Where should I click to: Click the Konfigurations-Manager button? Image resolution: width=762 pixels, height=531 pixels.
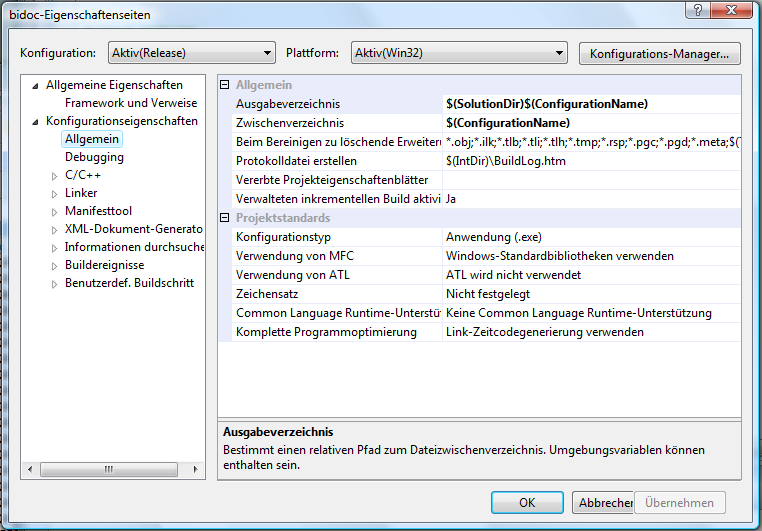(659, 53)
